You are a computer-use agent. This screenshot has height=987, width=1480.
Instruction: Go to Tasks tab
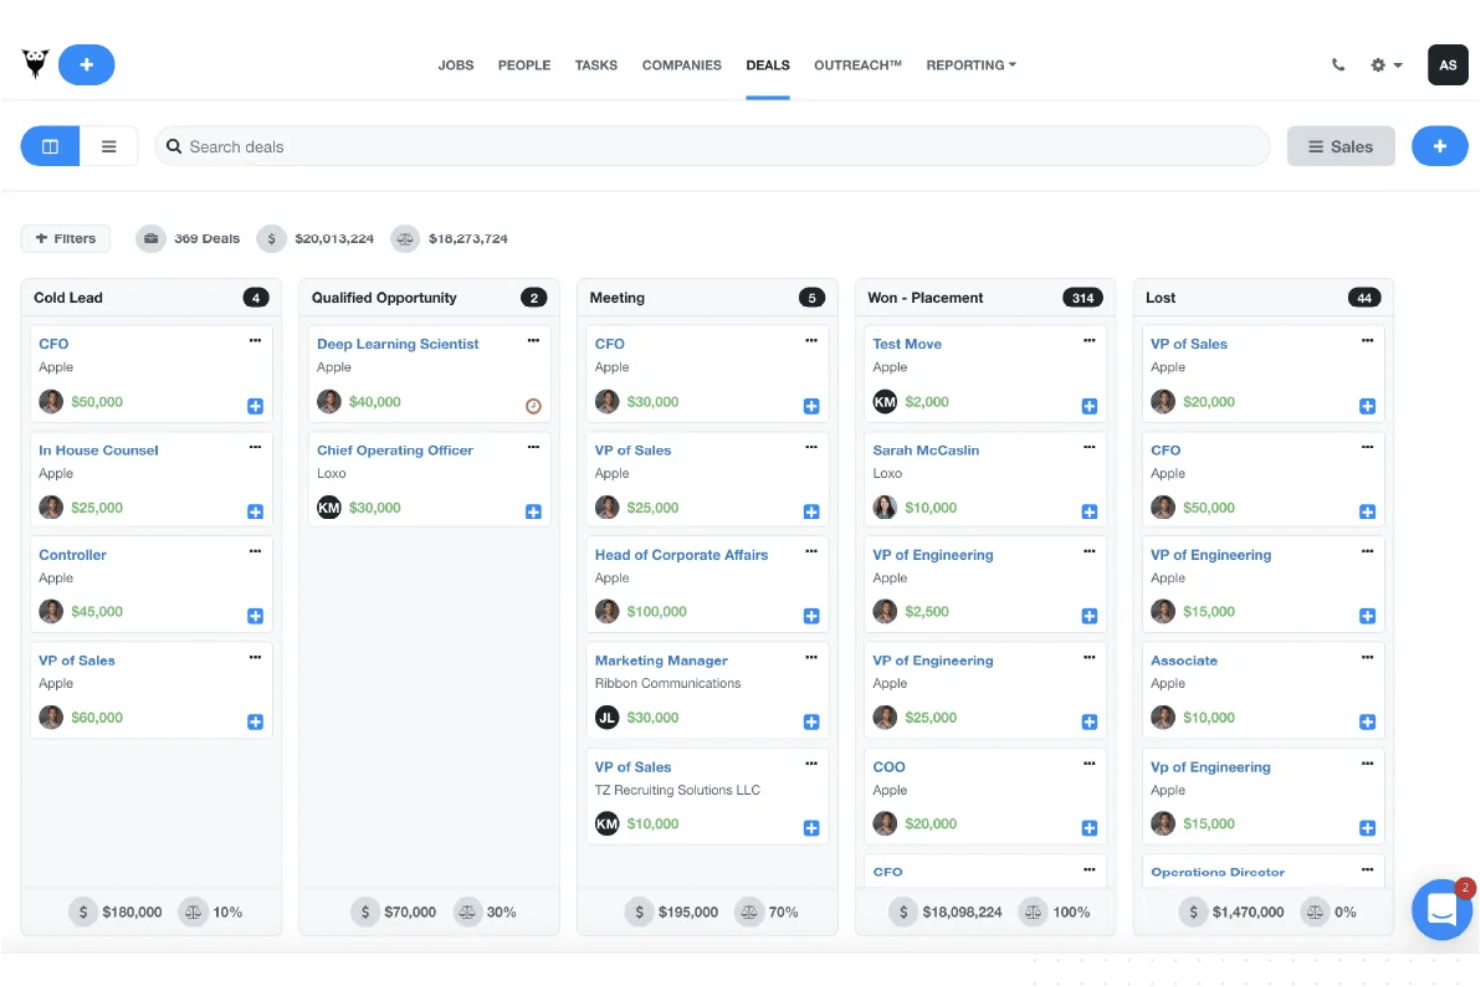tap(596, 65)
